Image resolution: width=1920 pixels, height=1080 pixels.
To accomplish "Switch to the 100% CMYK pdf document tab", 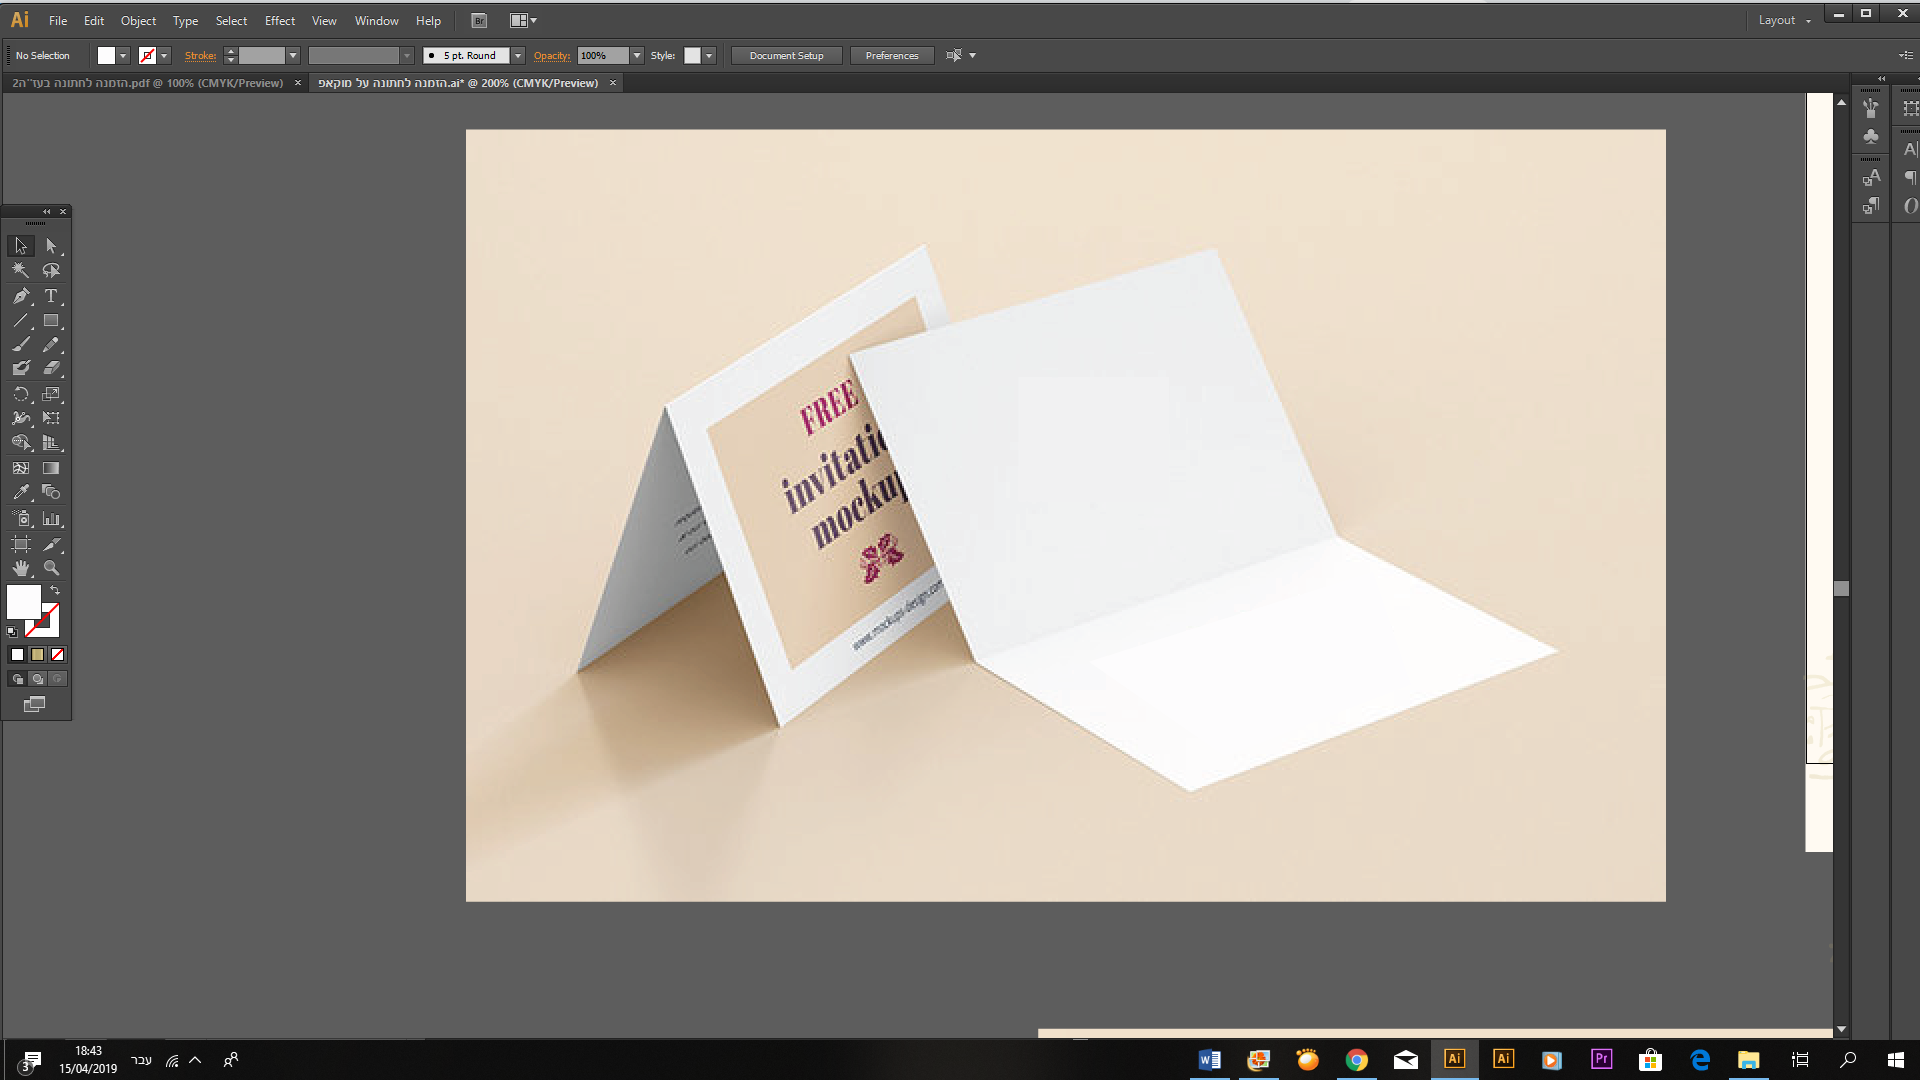I will pyautogui.click(x=150, y=83).
